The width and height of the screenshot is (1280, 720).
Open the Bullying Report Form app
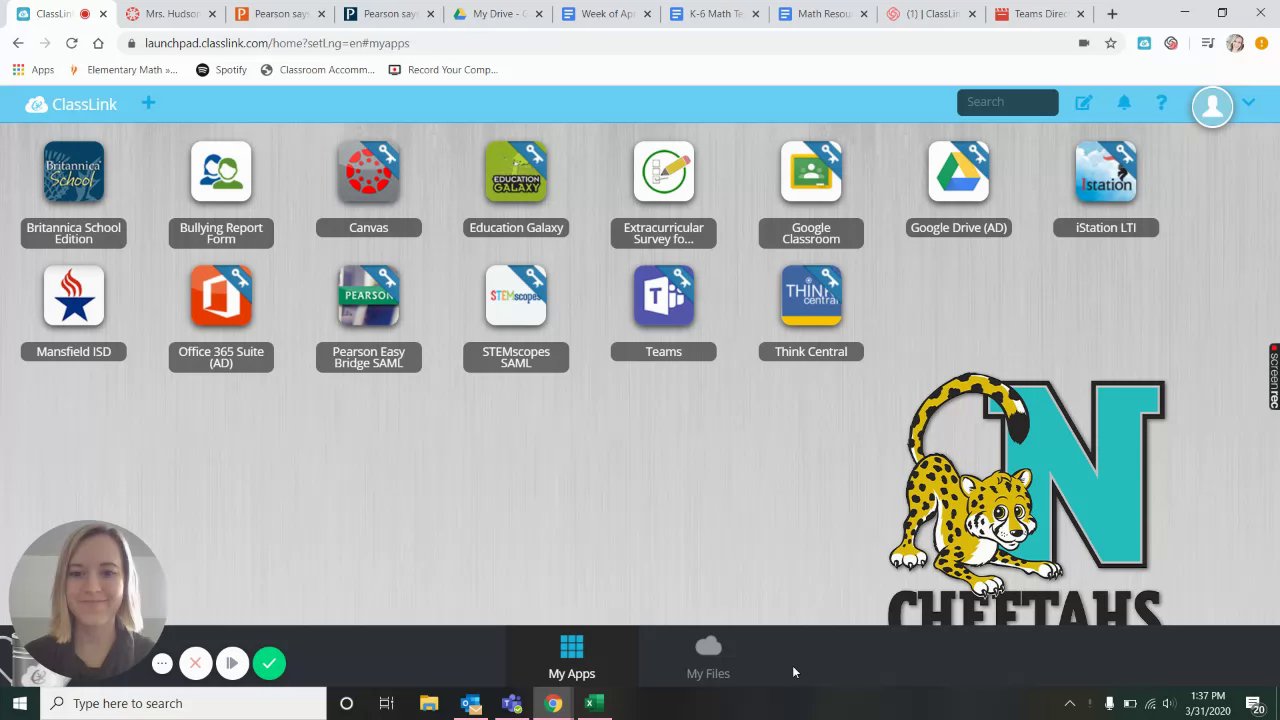(x=221, y=172)
